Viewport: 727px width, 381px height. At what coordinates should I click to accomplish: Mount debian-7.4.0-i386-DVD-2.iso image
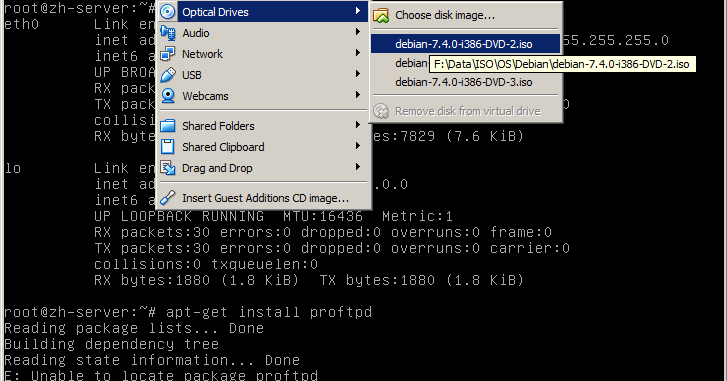[x=466, y=44]
